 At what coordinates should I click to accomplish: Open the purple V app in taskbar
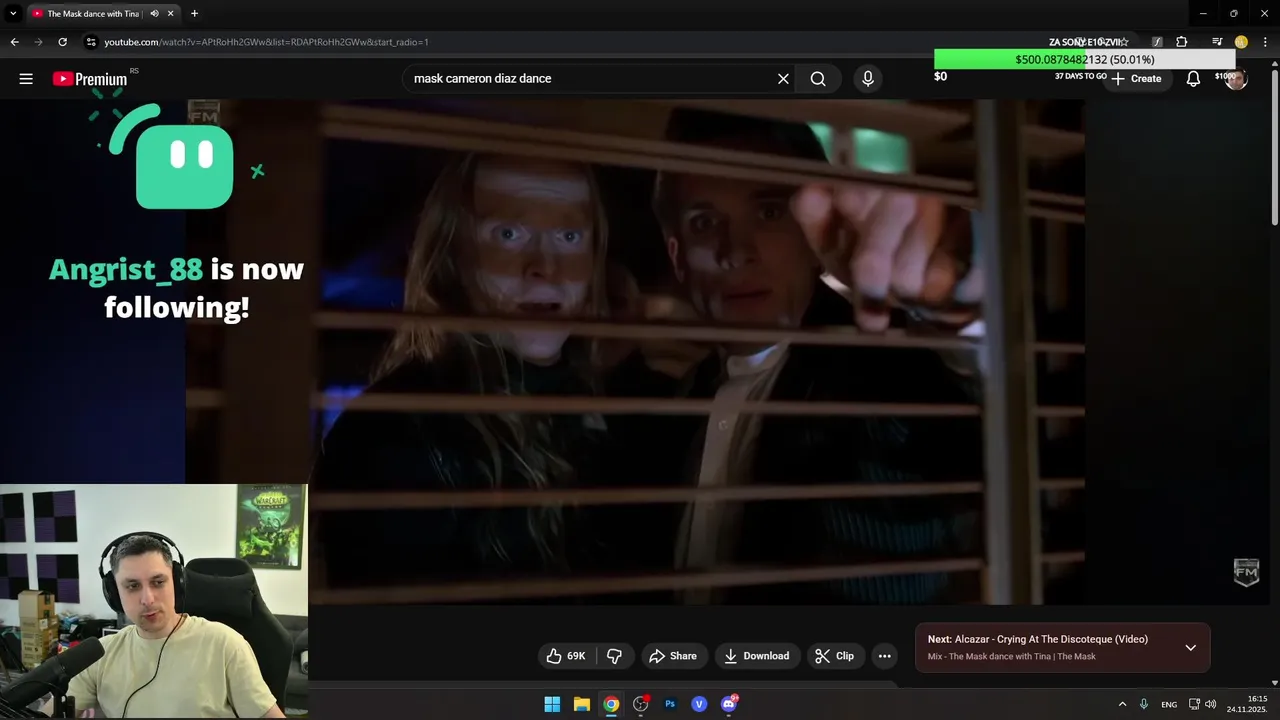[x=699, y=704]
